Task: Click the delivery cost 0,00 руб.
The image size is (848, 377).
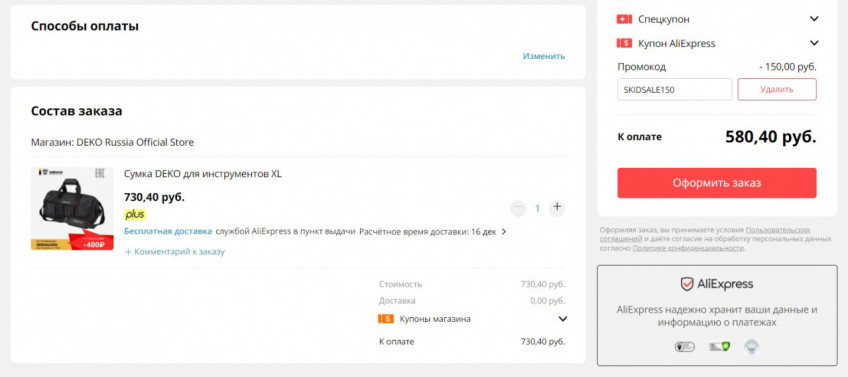Action: (547, 301)
